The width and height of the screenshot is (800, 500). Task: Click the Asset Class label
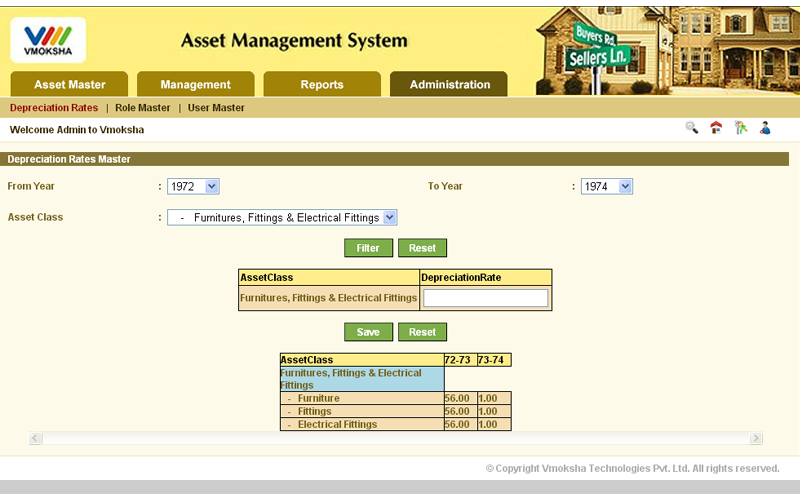(x=35, y=217)
